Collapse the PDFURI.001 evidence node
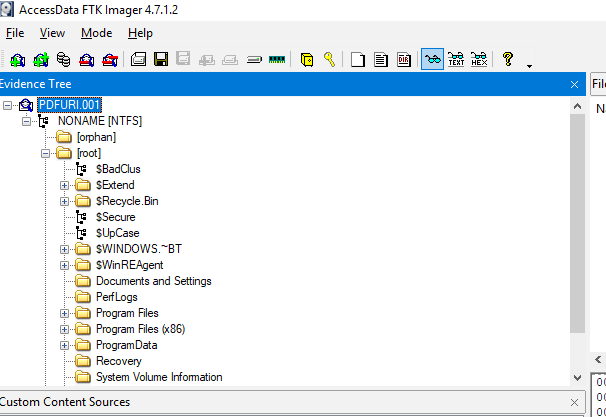This screenshot has height=417, width=606. (x=7, y=105)
